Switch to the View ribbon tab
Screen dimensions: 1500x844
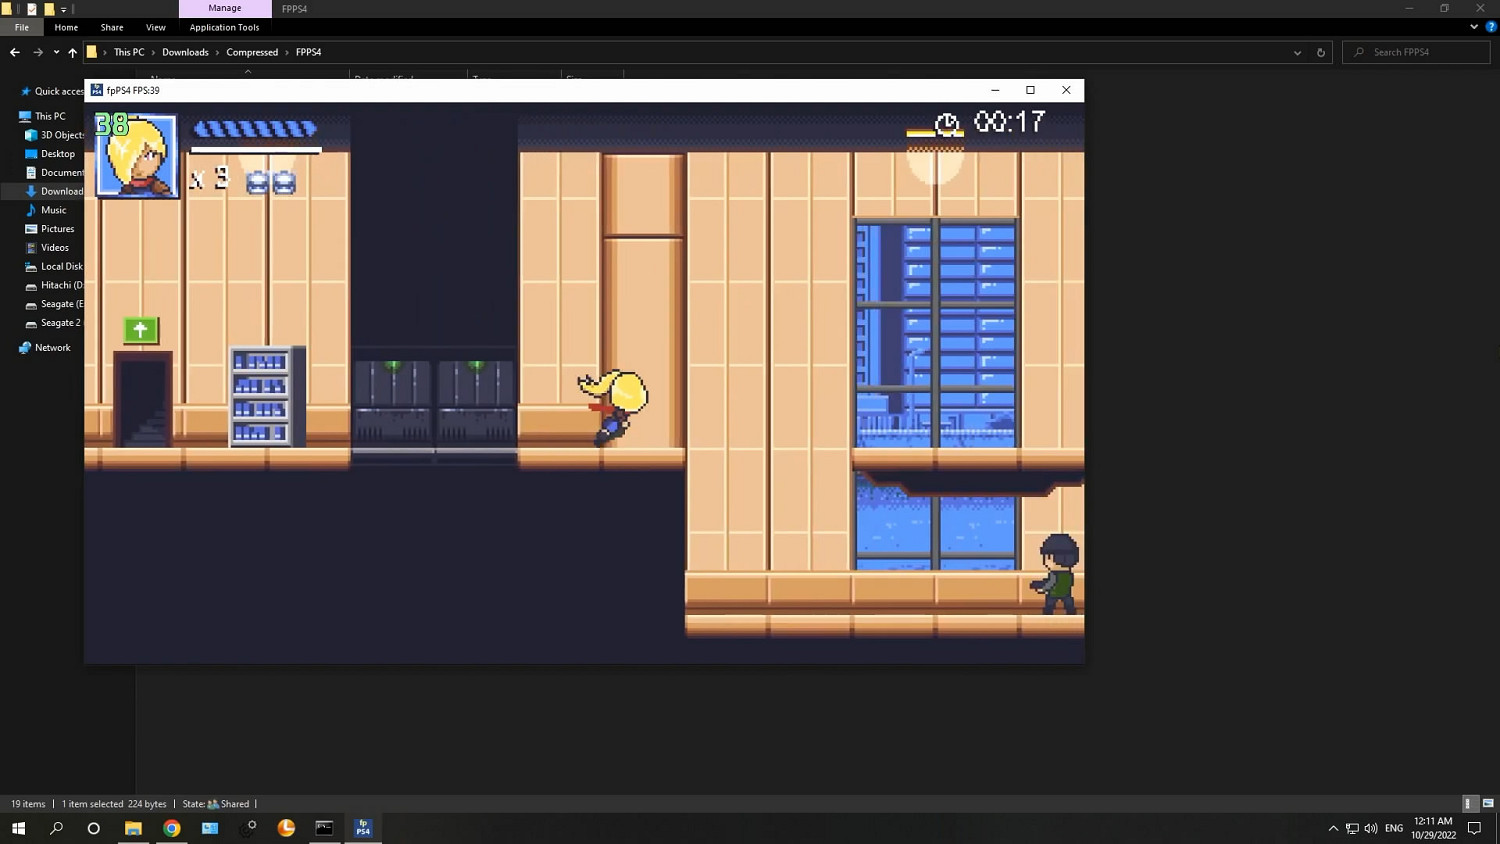155,27
